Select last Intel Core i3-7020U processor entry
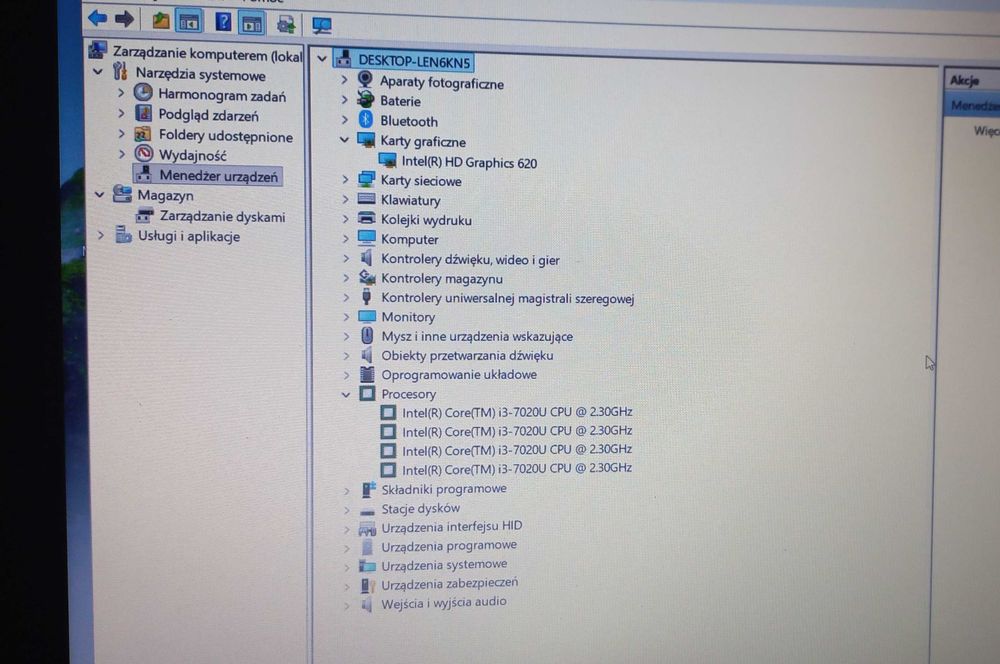1000x664 pixels. pyautogui.click(x=517, y=469)
